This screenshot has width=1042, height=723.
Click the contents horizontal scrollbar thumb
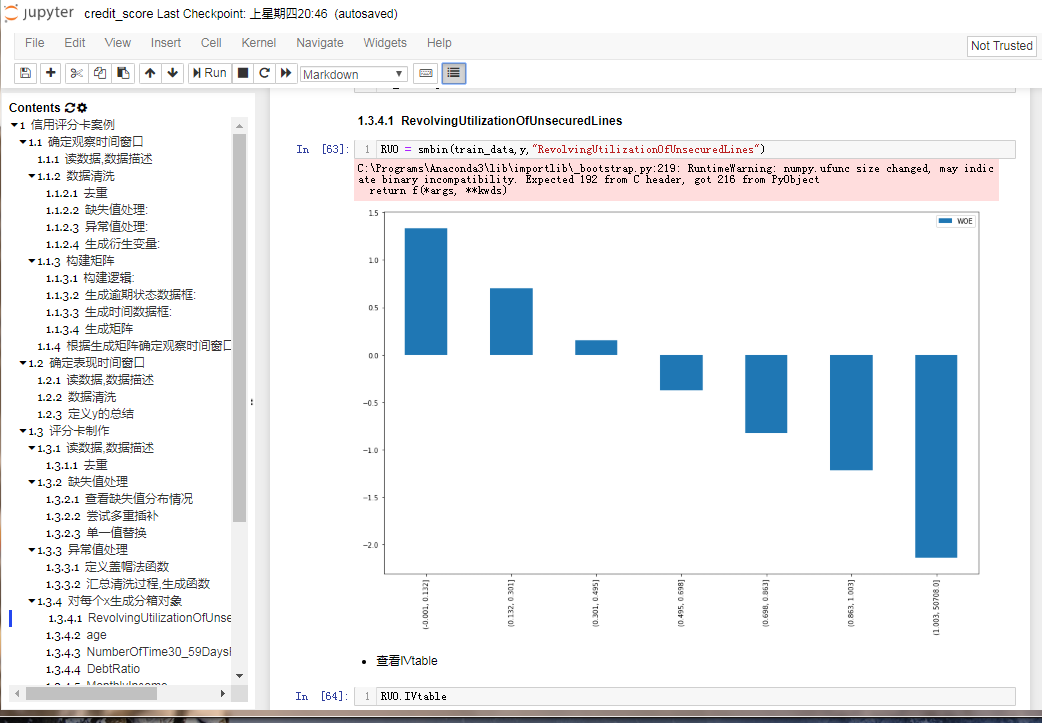pos(91,694)
